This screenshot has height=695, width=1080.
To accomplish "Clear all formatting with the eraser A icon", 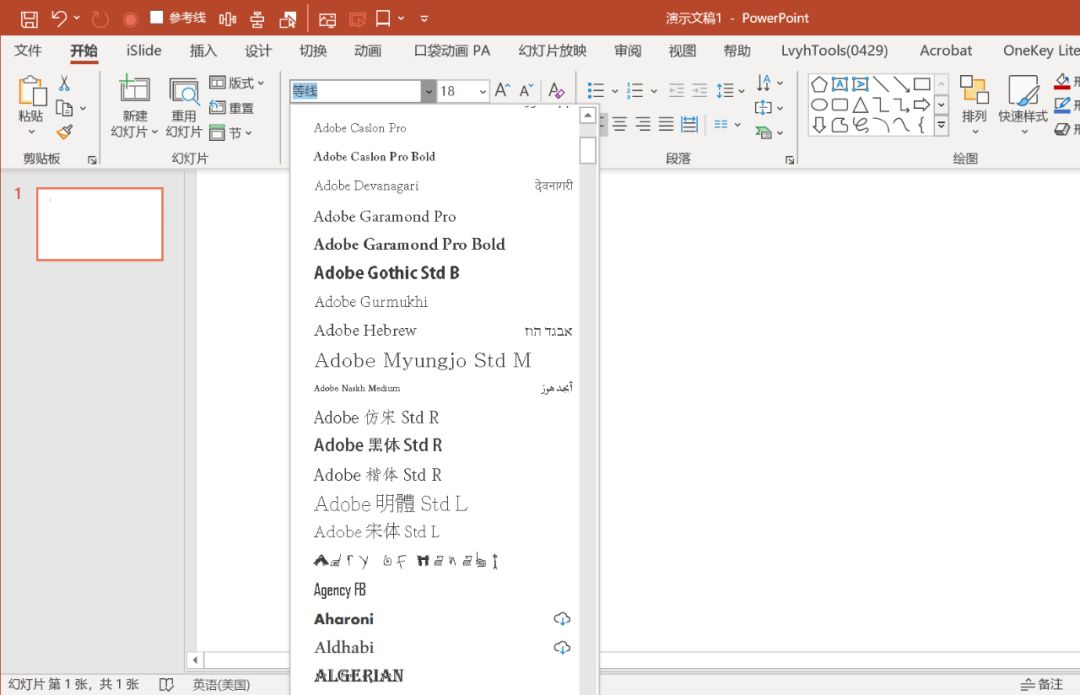I will point(557,90).
